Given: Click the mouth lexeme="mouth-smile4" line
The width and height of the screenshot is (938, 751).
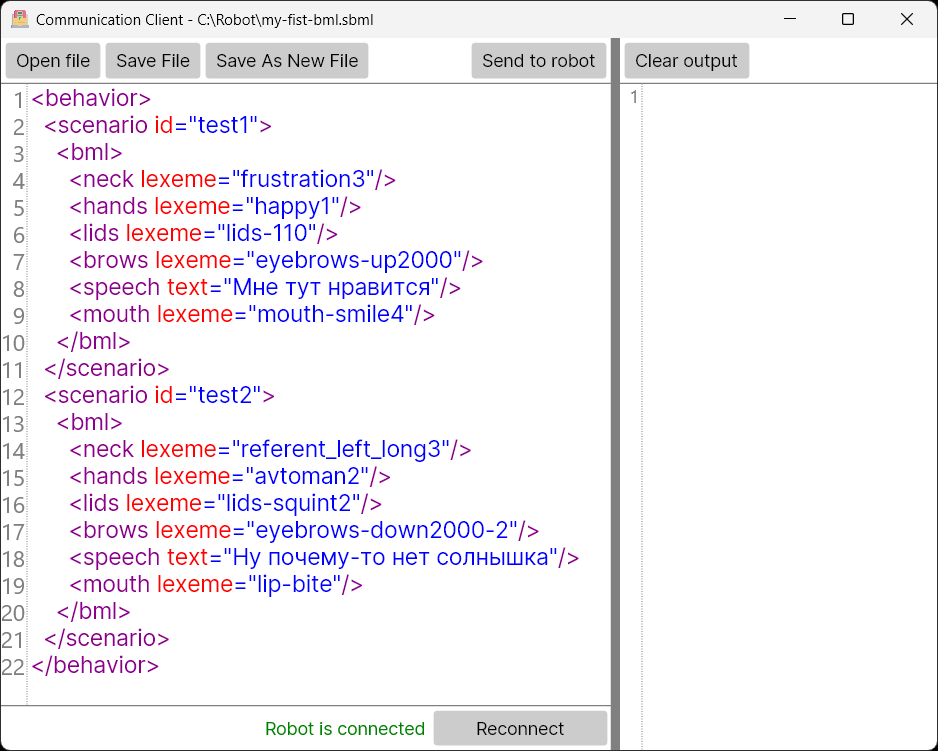Looking at the screenshot, I should (252, 314).
